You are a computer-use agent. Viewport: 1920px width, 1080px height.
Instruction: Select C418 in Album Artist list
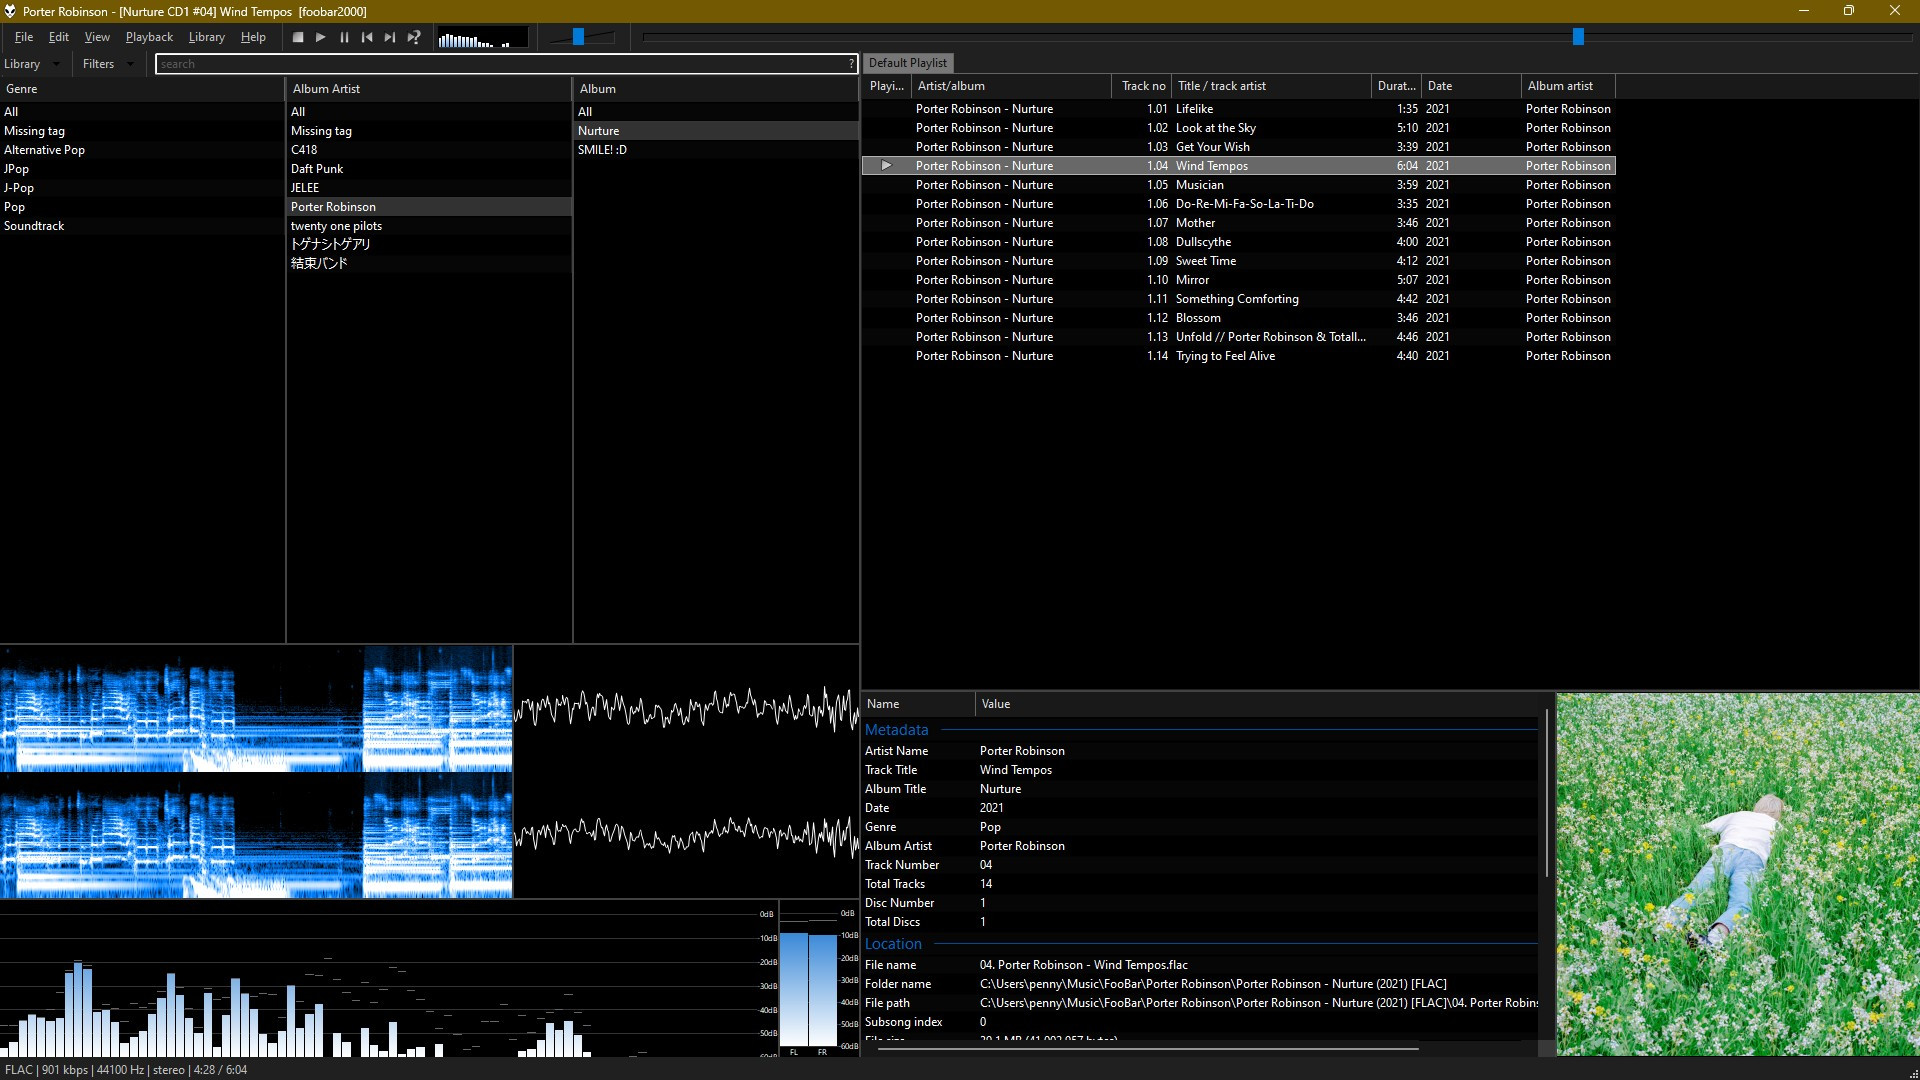429,150
